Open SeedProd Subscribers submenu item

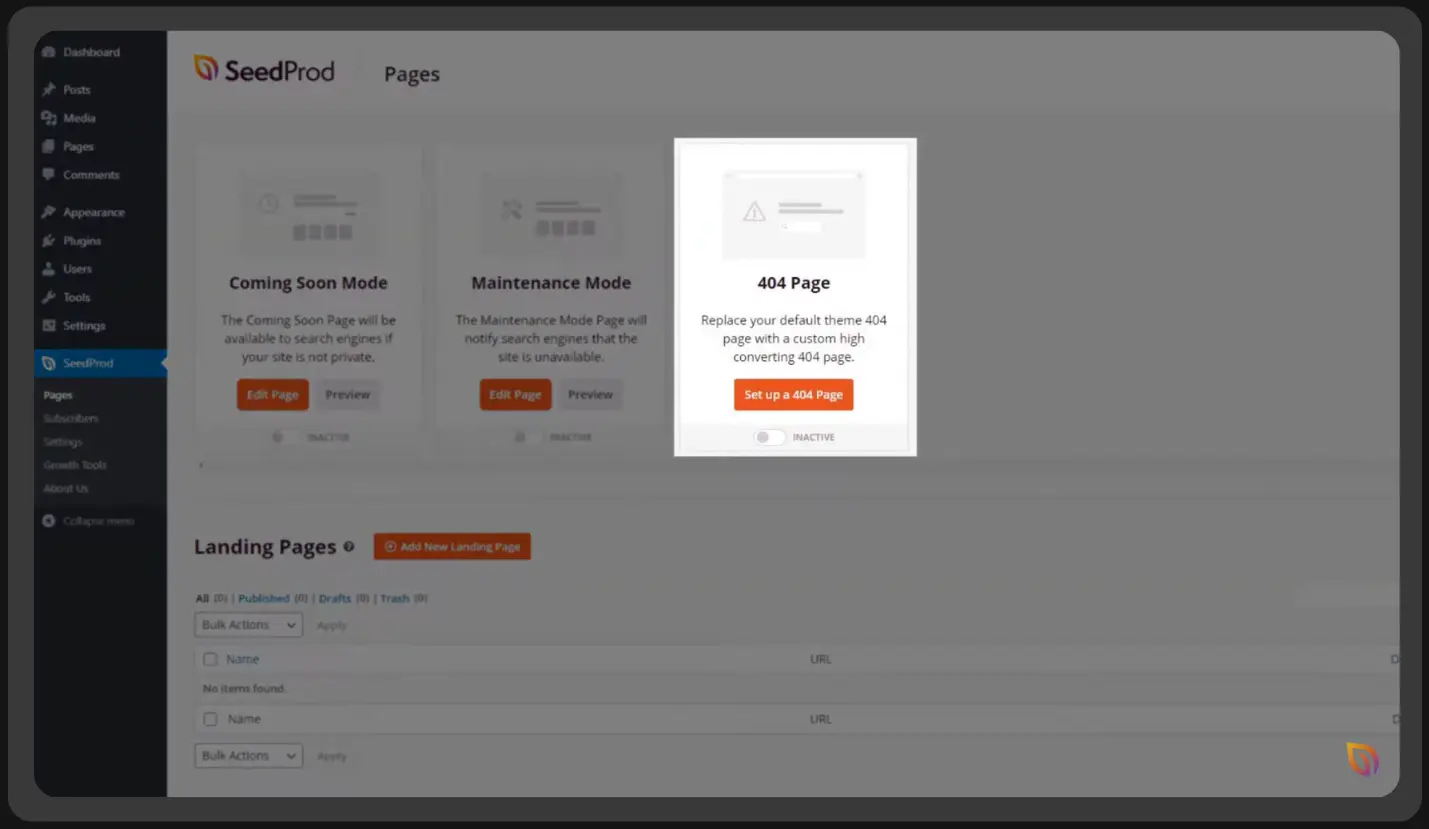point(70,418)
